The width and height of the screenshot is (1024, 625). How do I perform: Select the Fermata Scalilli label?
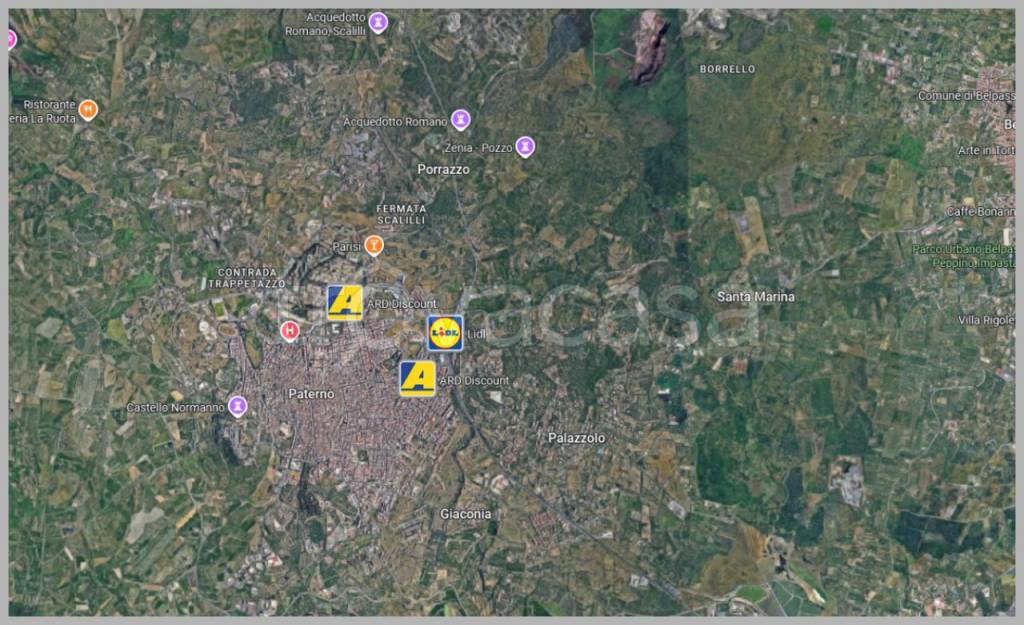pyautogui.click(x=401, y=214)
